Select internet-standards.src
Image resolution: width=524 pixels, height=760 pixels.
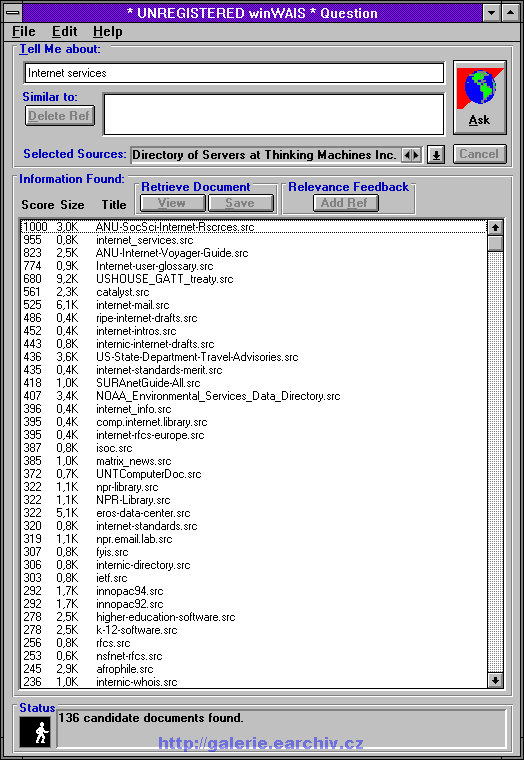coord(254,526)
